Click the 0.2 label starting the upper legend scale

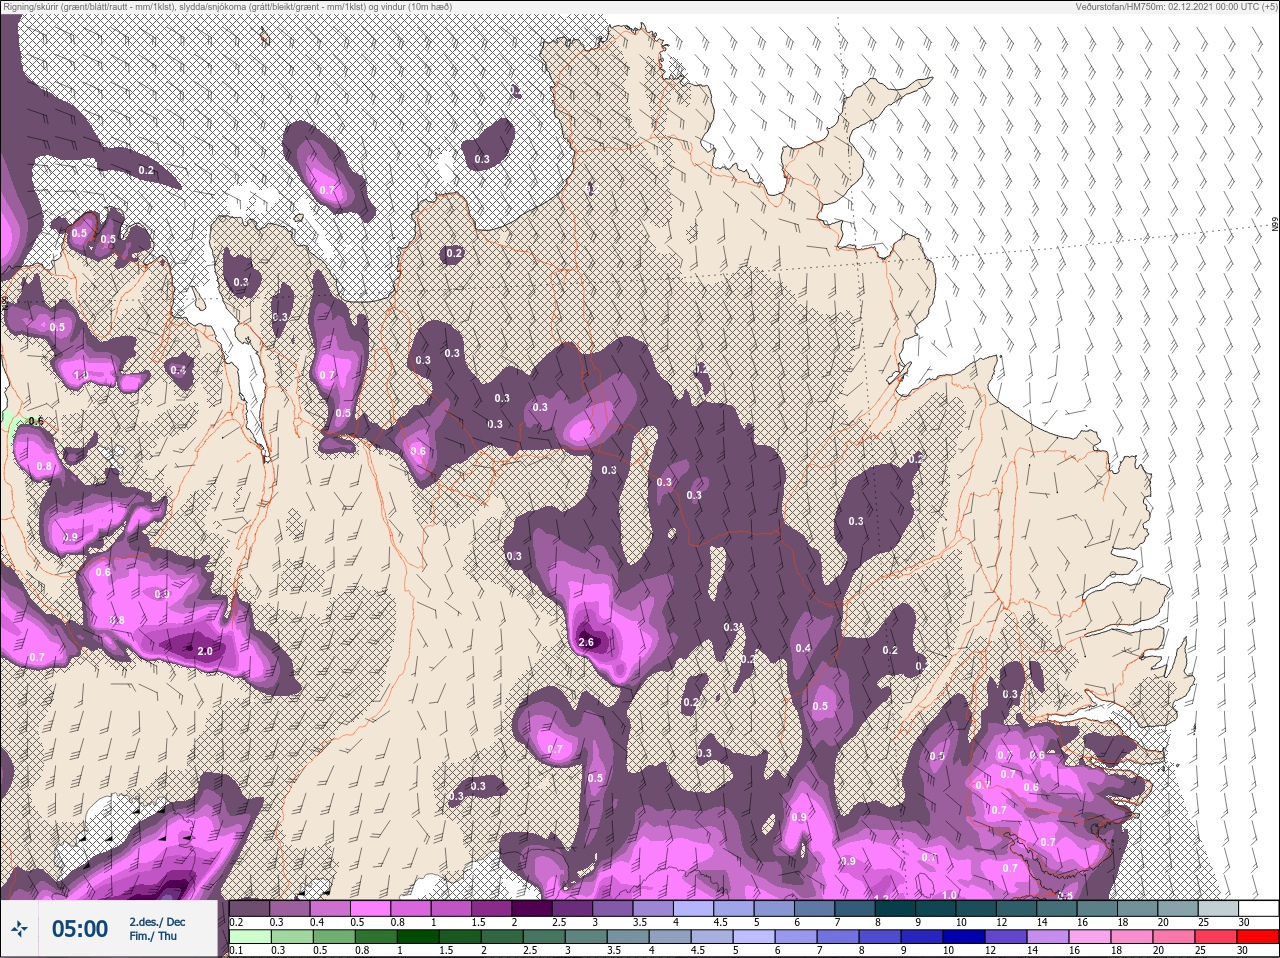236,922
